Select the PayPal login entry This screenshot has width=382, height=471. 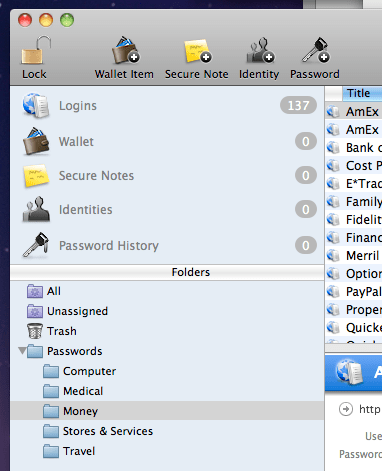354,291
